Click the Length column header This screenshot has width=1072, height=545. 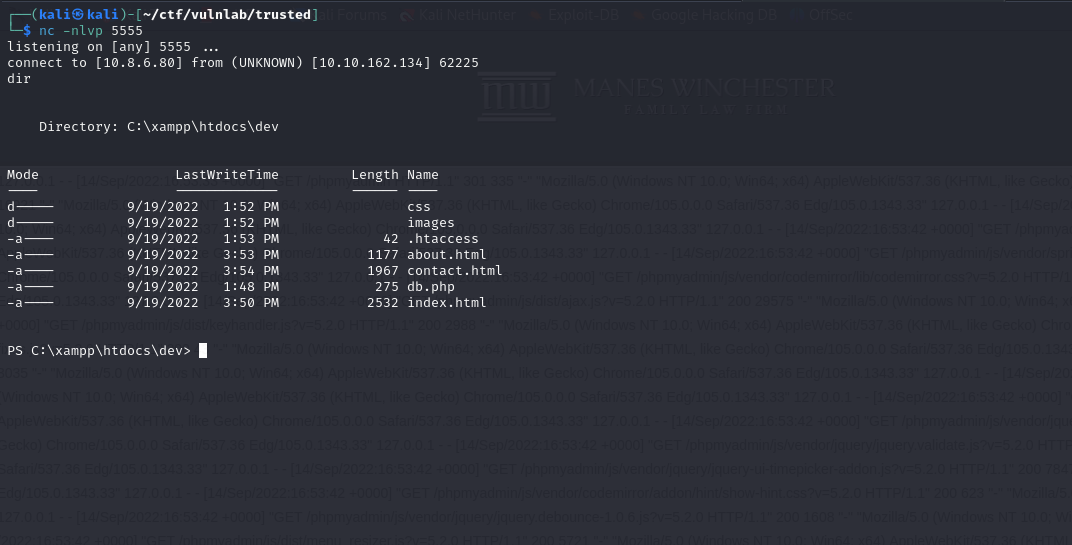coord(375,175)
